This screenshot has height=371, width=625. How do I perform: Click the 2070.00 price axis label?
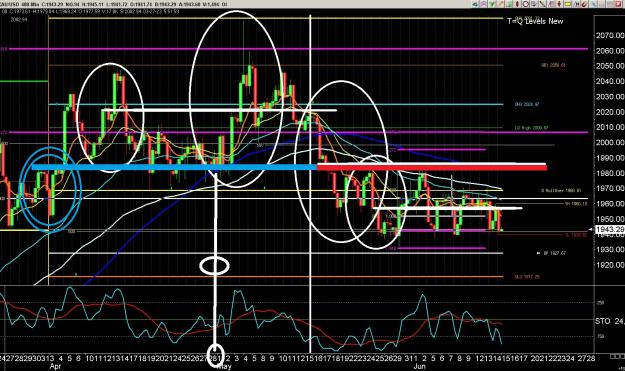pyautogui.click(x=610, y=35)
